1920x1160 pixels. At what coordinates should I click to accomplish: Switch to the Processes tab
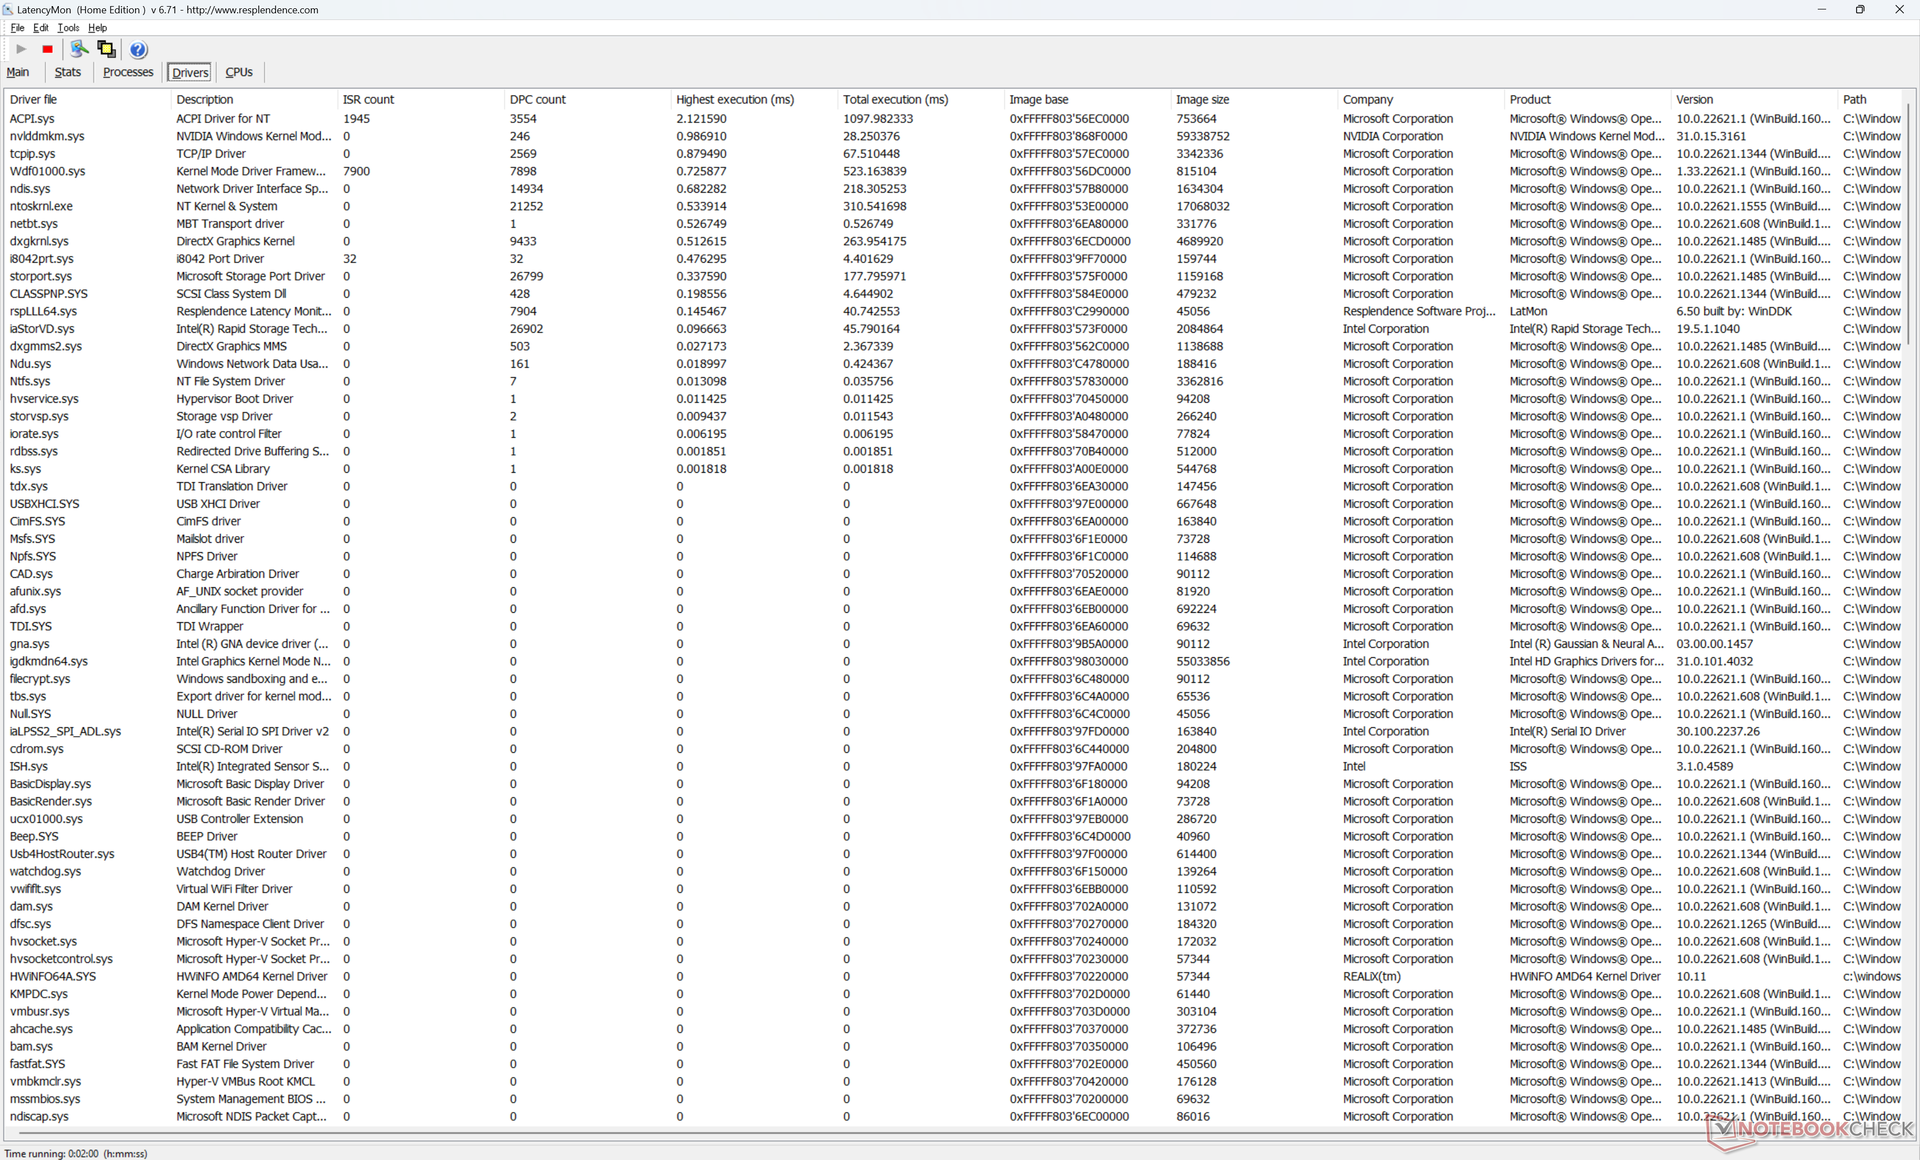point(128,72)
